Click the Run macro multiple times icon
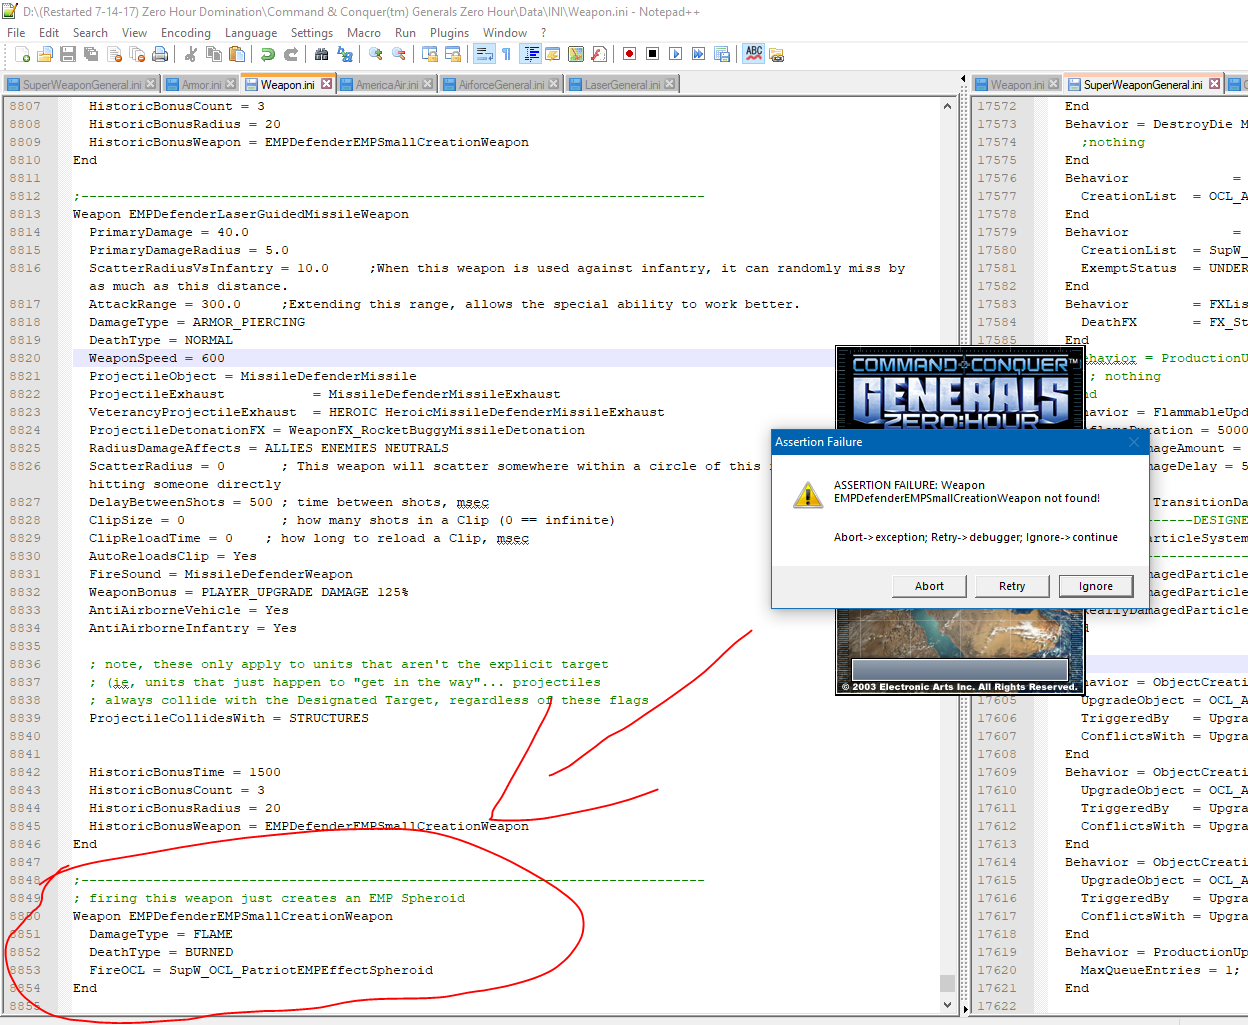Viewport: 1248px width, 1025px height. point(698,54)
